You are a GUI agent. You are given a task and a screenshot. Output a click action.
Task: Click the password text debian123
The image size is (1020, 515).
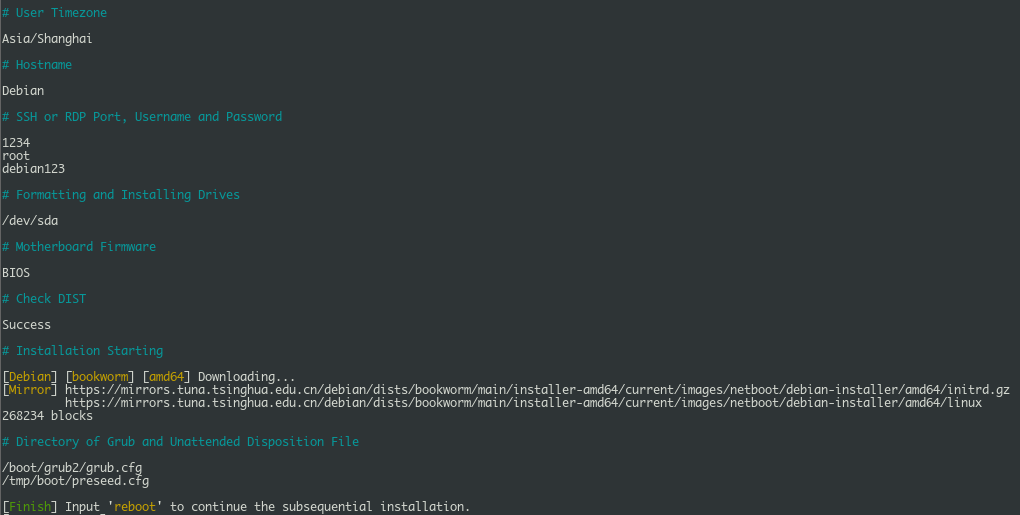click(x=33, y=169)
